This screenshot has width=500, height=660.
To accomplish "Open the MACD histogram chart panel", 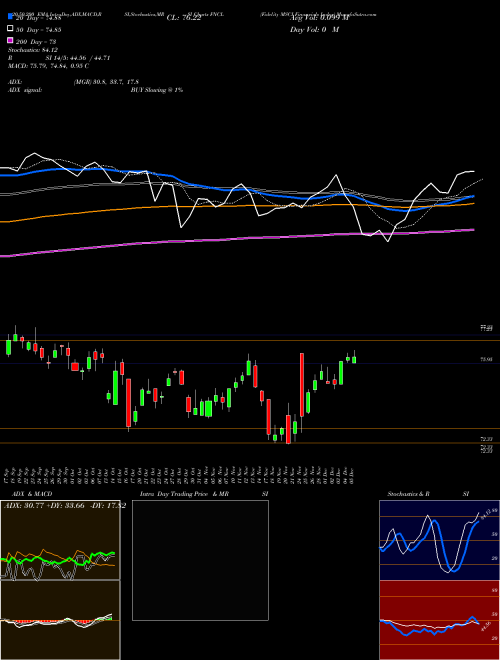I will pos(60,620).
